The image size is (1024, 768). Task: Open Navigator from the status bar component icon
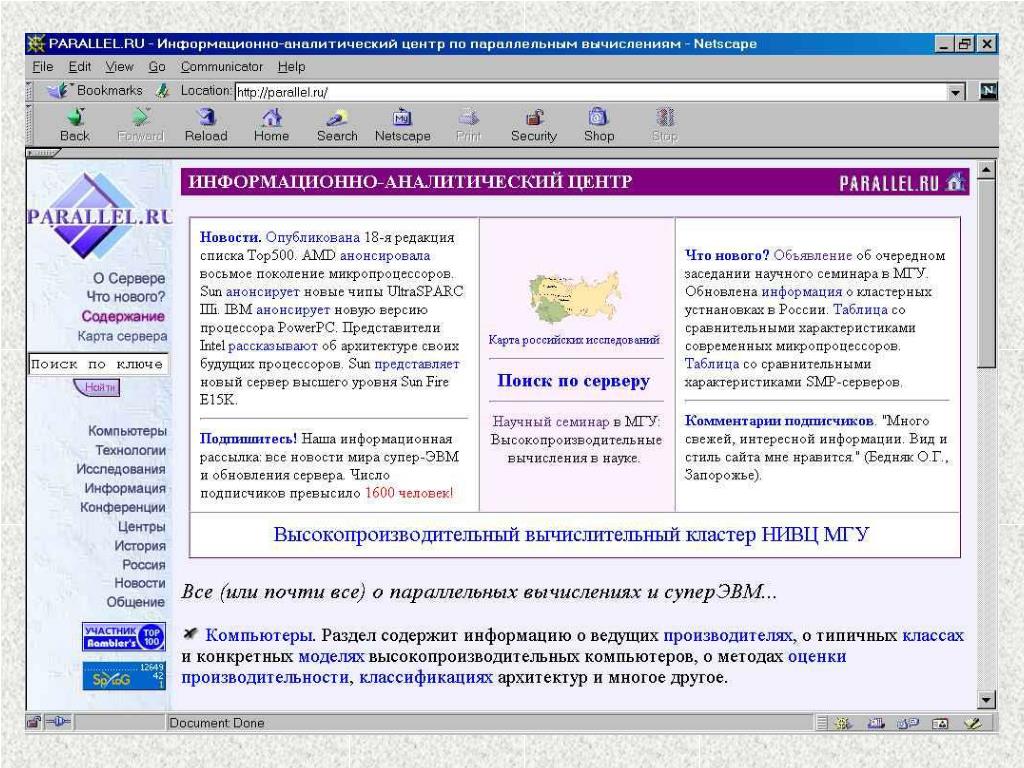point(843,723)
